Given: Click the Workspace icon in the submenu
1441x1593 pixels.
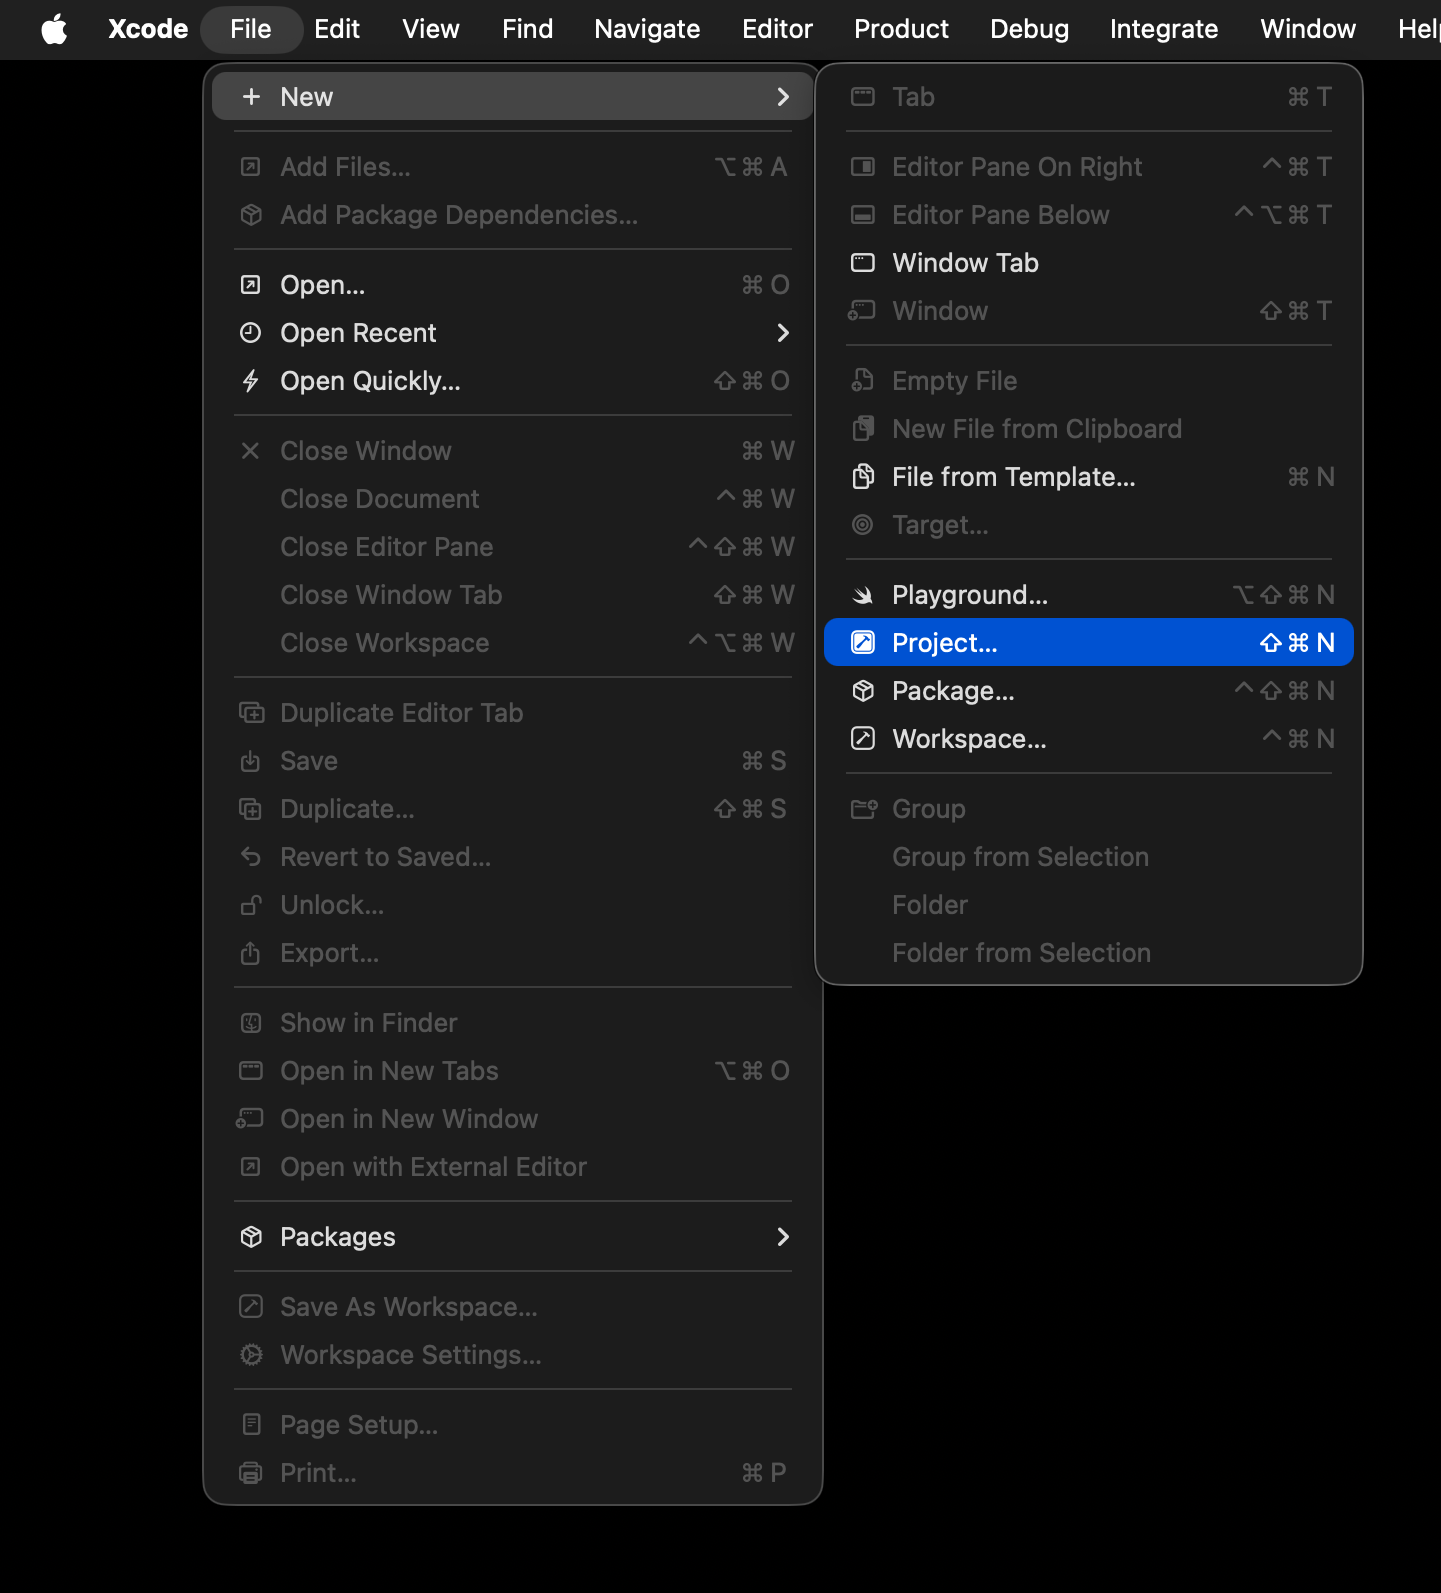Looking at the screenshot, I should click(x=862, y=739).
